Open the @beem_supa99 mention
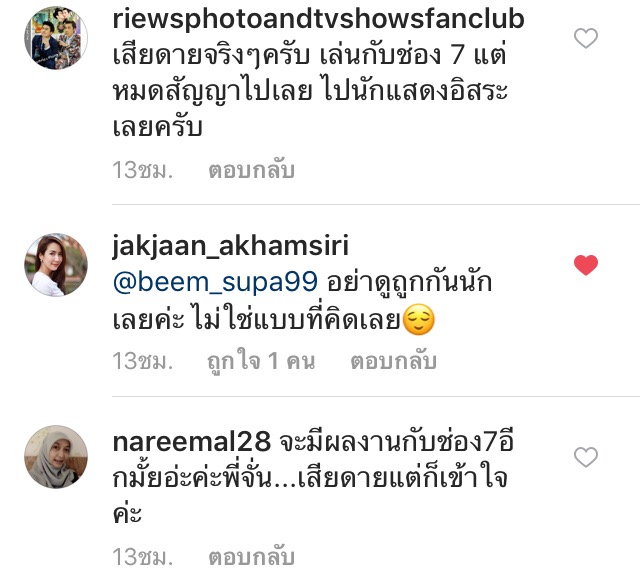 tap(215, 282)
